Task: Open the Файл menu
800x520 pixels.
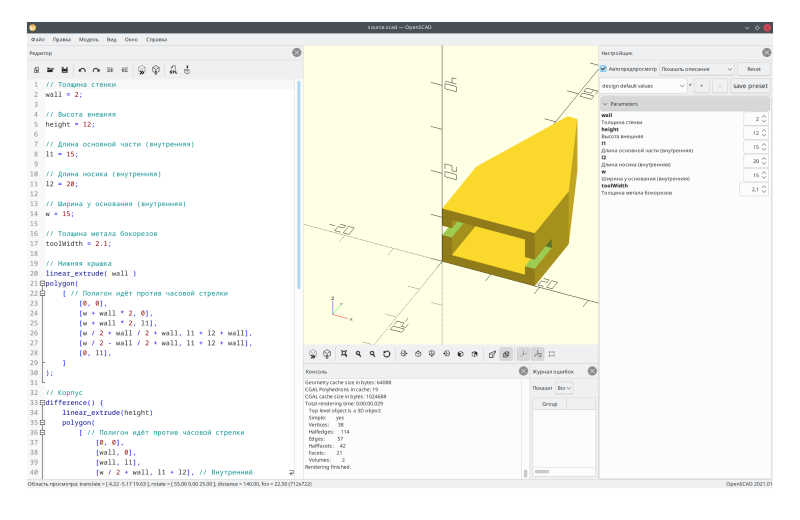Action: [37, 39]
